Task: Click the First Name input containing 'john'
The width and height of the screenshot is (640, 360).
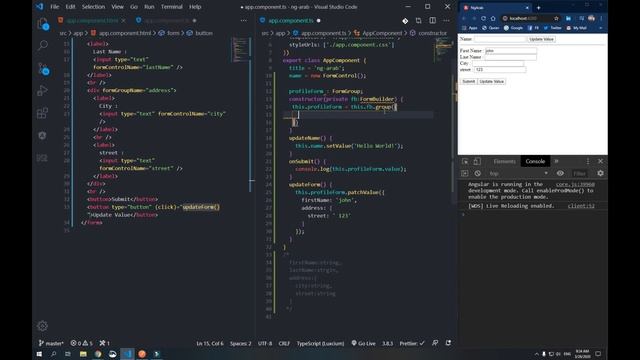Action: pyautogui.click(x=510, y=51)
